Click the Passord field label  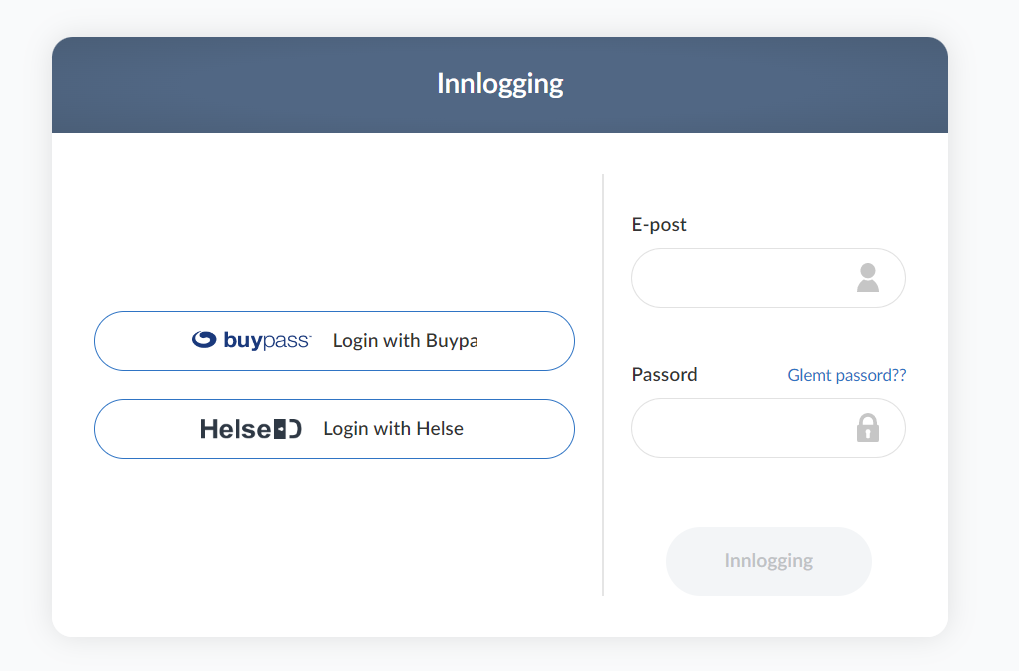click(664, 375)
